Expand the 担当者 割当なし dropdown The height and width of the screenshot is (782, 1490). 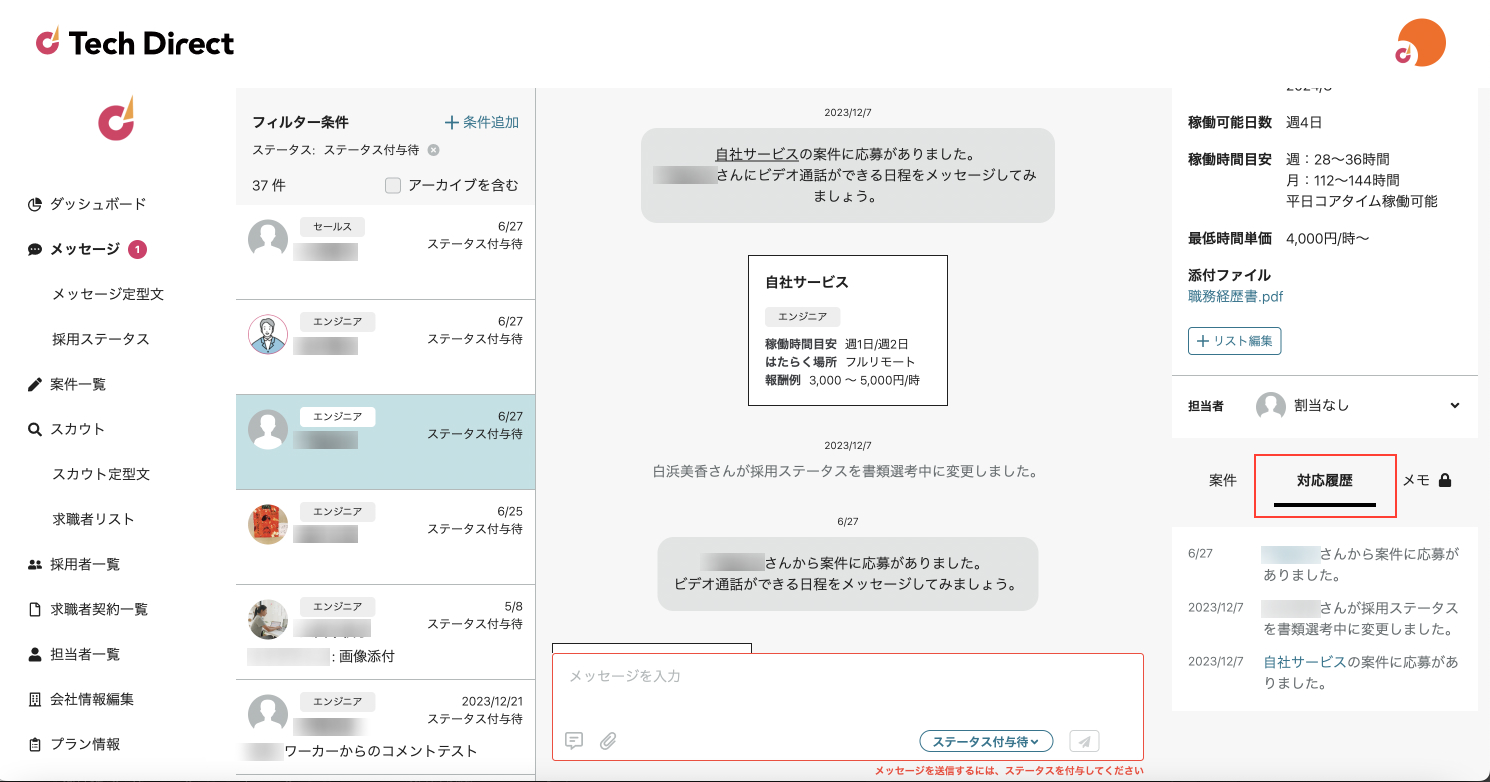[1454, 406]
